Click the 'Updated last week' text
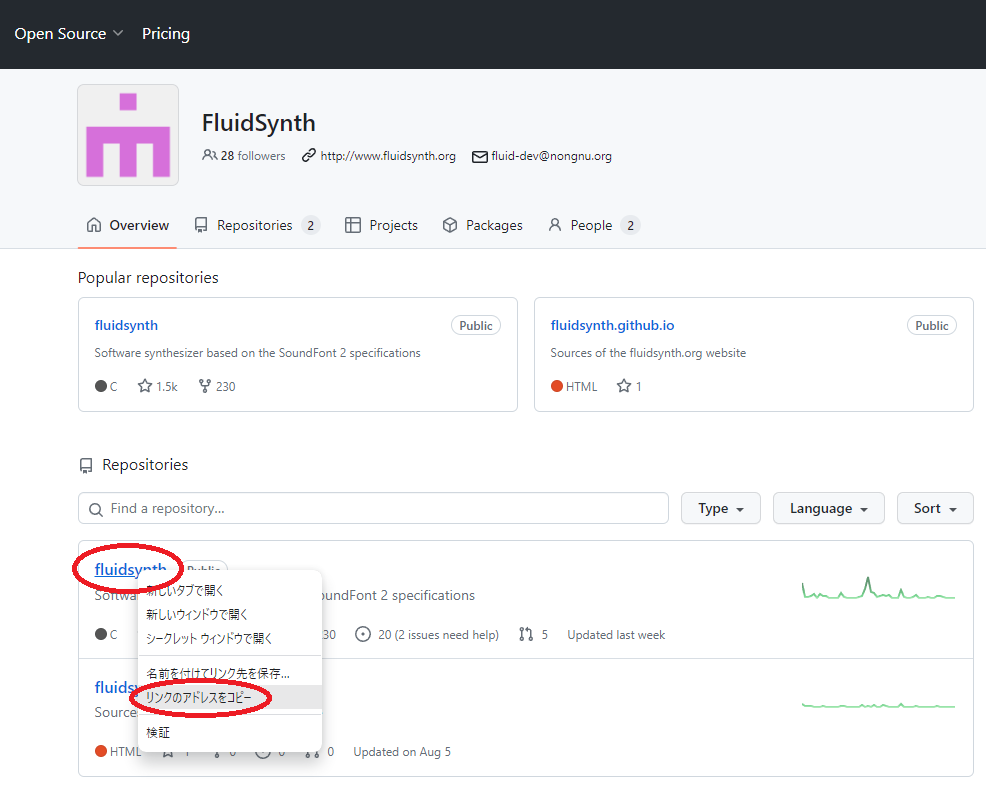 [x=616, y=635]
